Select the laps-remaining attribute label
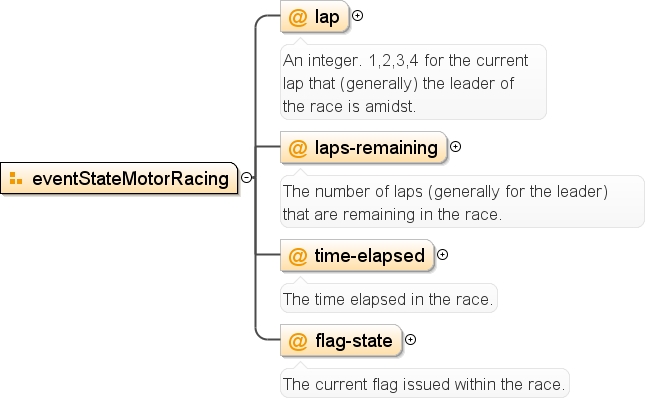The width and height of the screenshot is (652, 401). point(376,148)
